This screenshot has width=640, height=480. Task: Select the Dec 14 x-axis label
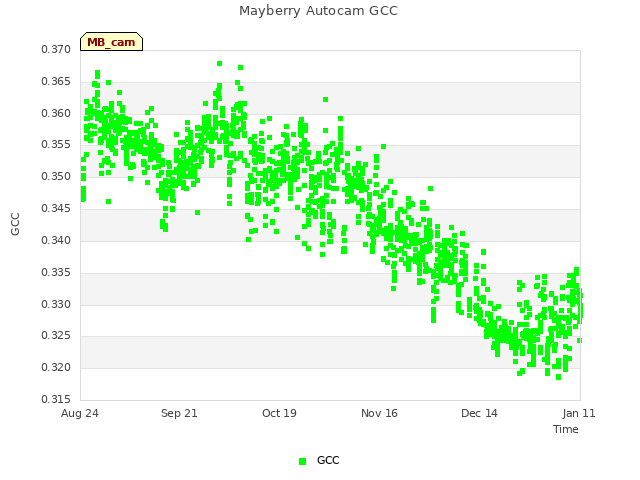[x=479, y=413]
